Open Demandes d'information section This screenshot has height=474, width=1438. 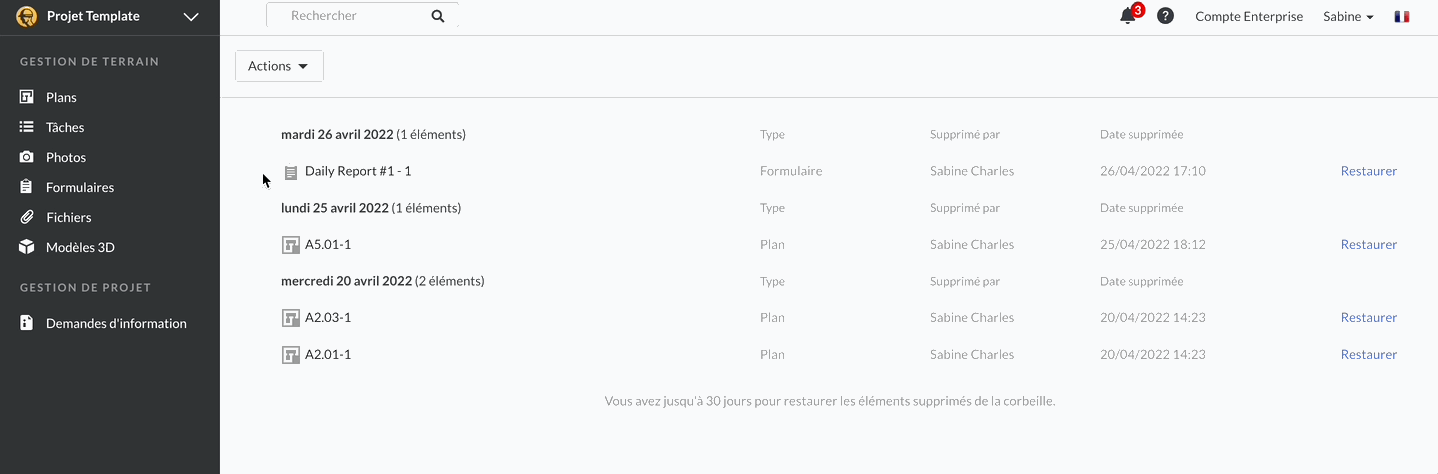116,323
